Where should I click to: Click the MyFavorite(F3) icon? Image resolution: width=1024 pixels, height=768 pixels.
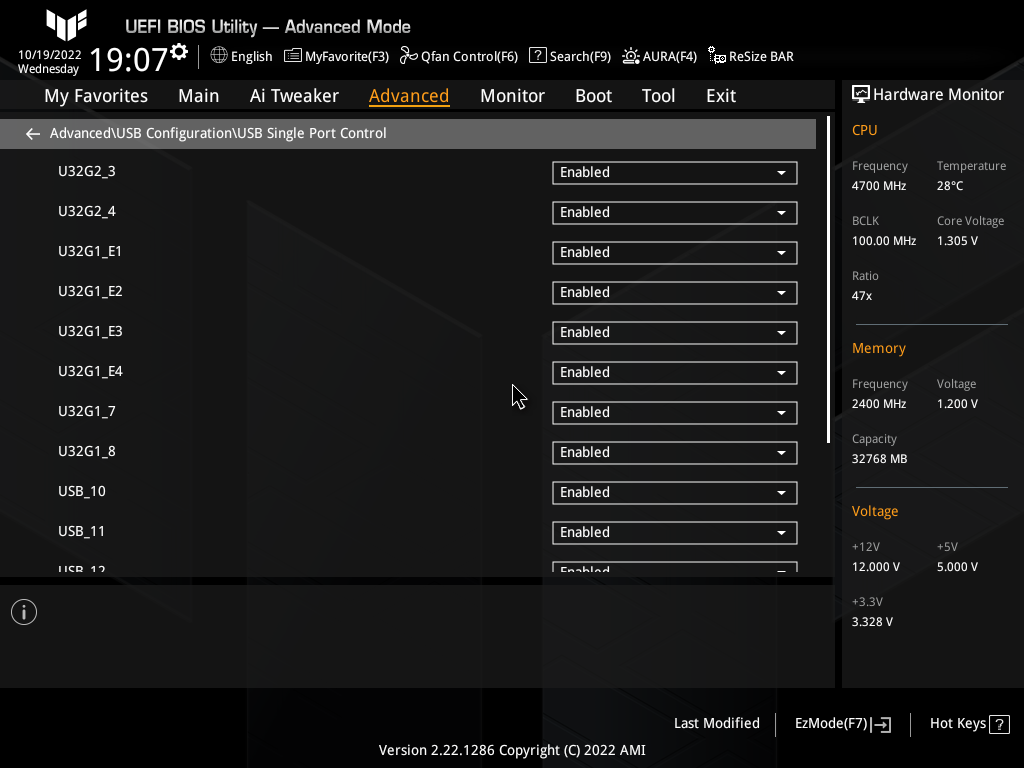336,57
